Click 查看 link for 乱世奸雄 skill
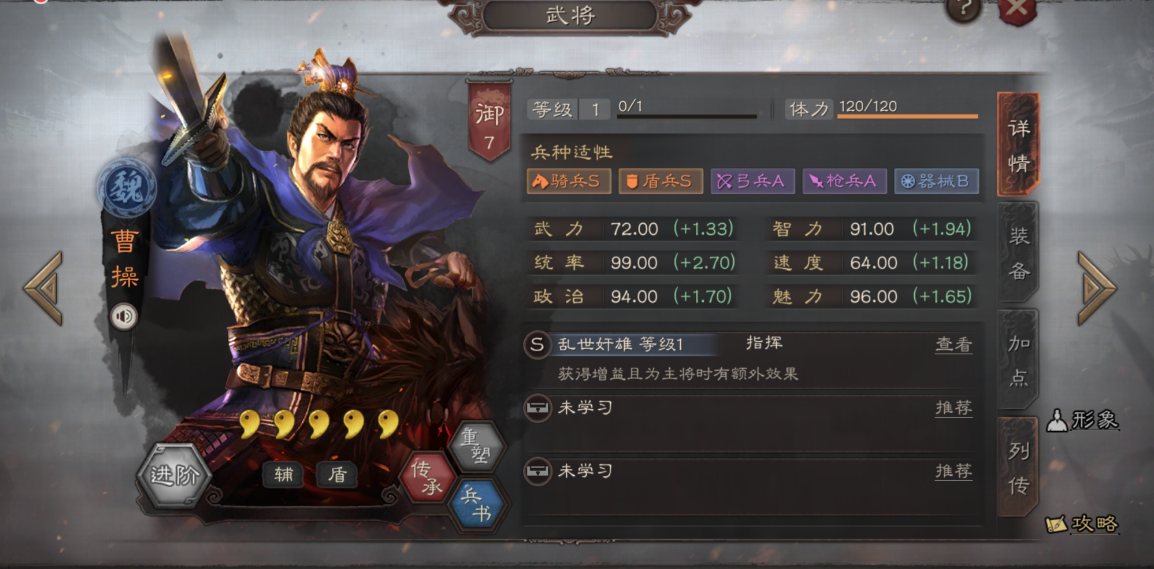The width and height of the screenshot is (1154, 569). point(954,344)
